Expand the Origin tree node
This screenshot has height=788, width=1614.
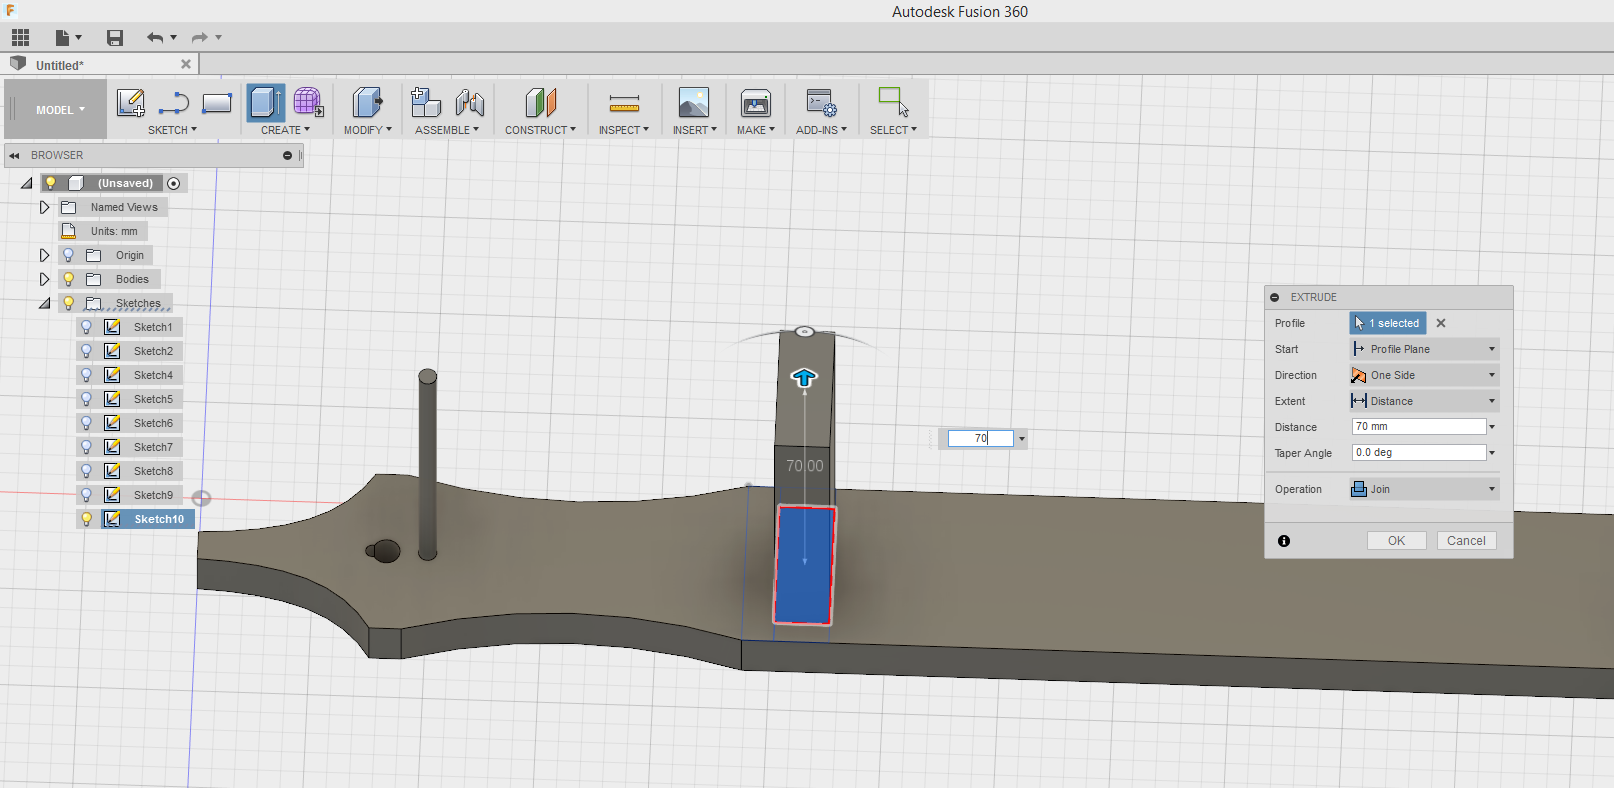(x=44, y=255)
